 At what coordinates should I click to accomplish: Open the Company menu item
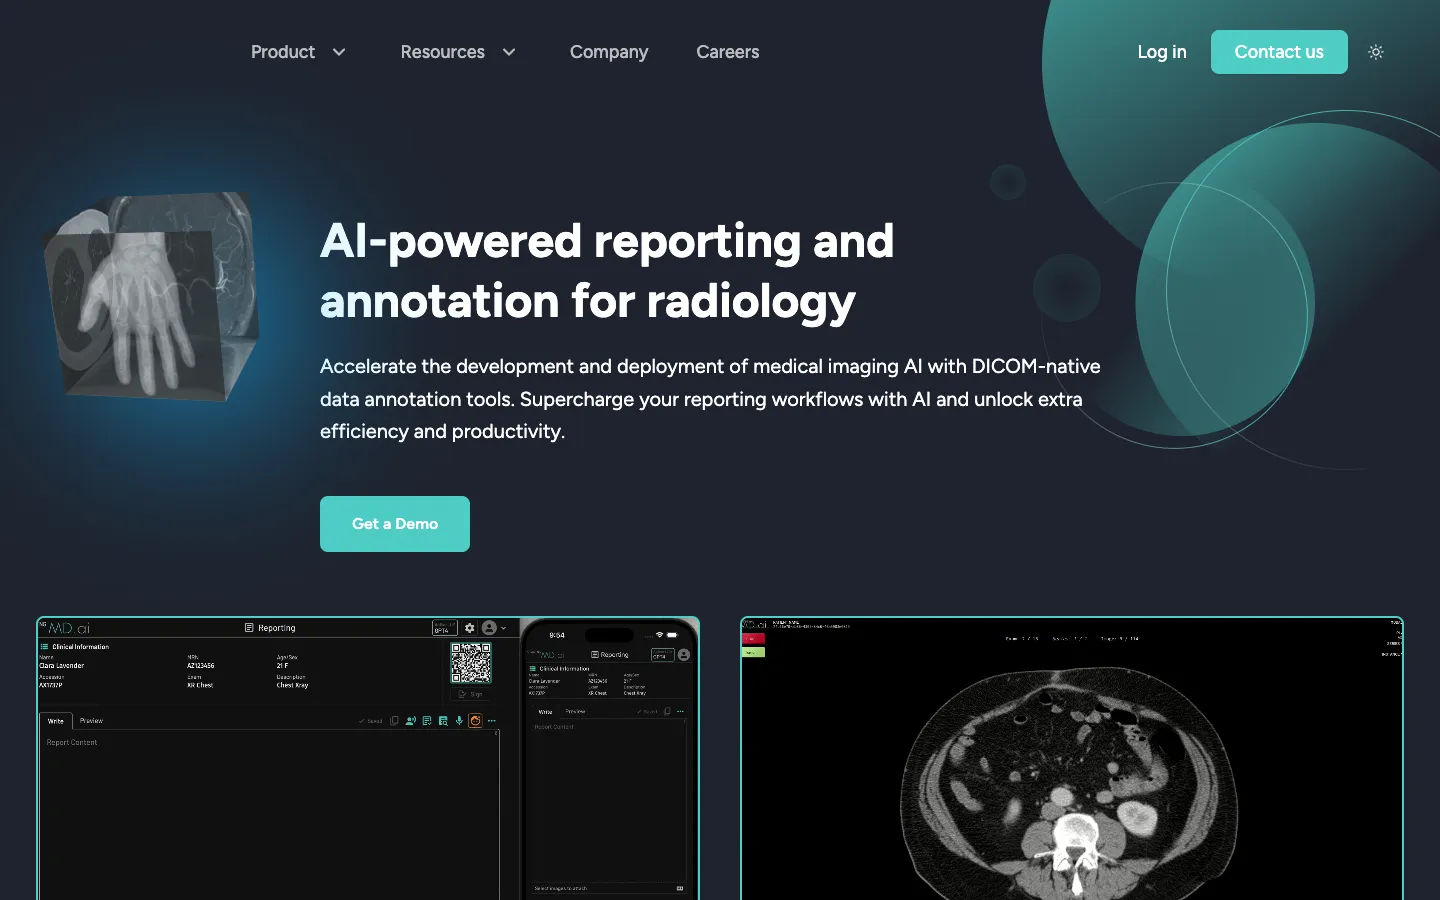point(609,52)
